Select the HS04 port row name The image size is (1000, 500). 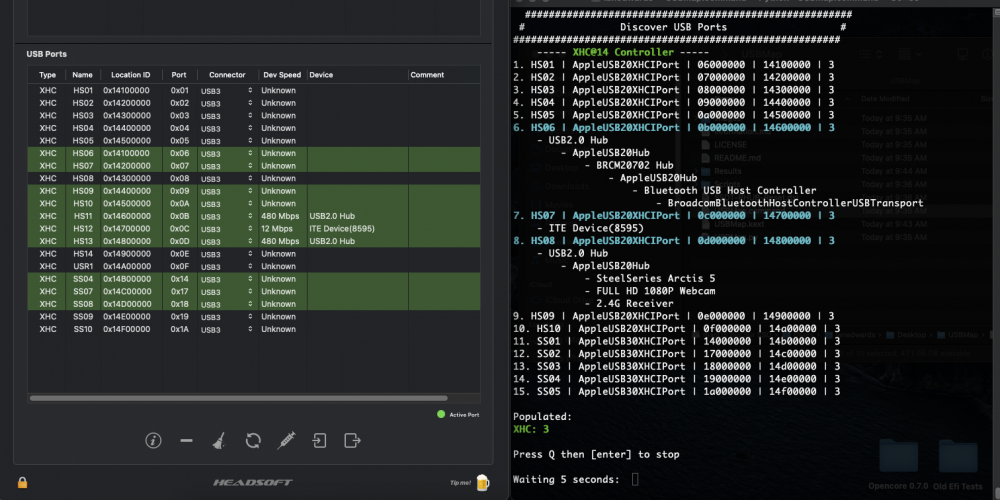point(83,128)
